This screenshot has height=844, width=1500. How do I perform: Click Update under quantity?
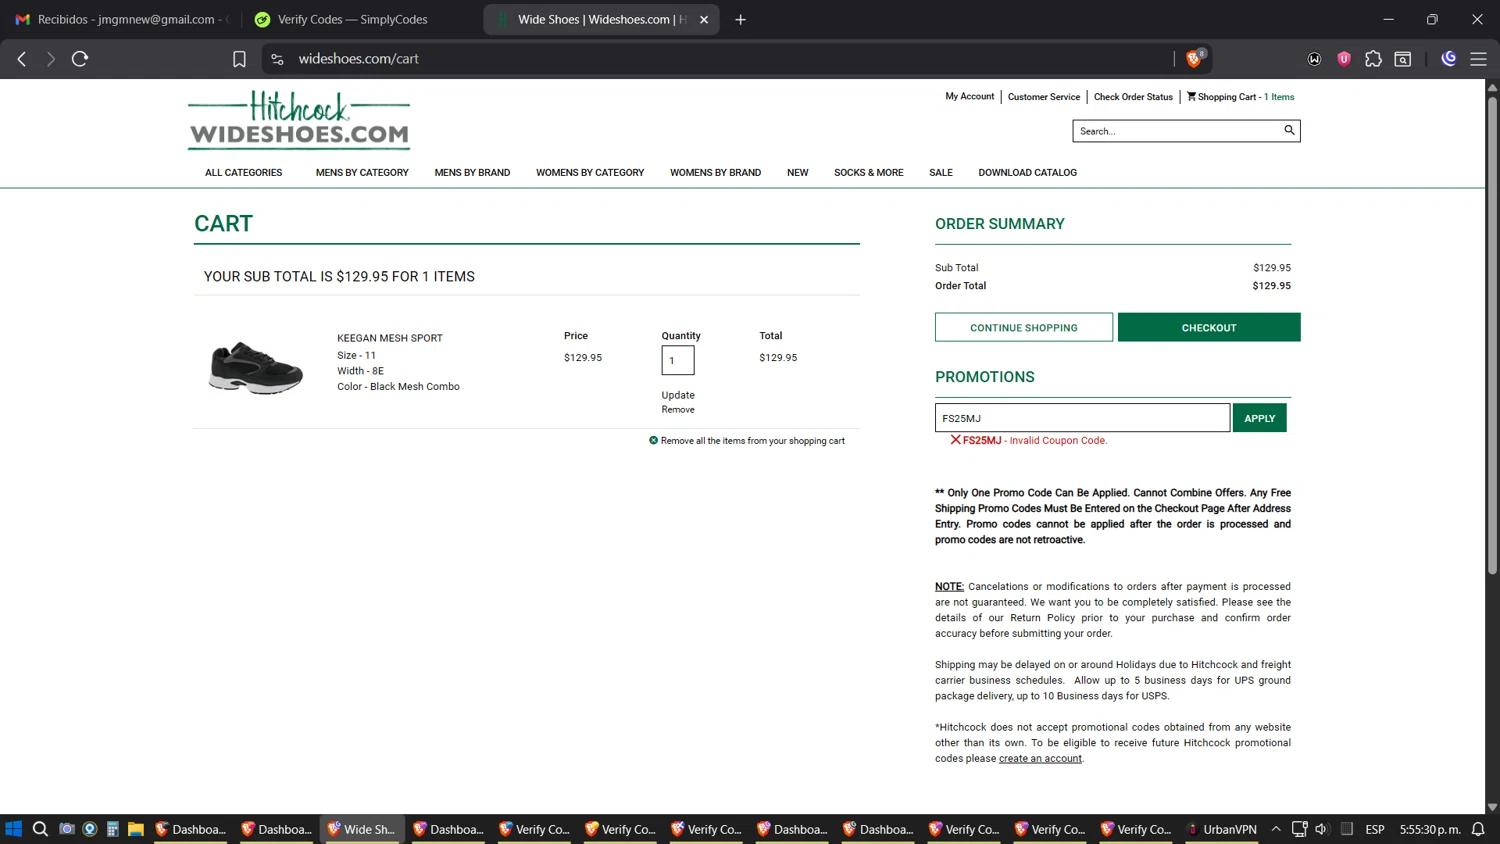(x=677, y=395)
